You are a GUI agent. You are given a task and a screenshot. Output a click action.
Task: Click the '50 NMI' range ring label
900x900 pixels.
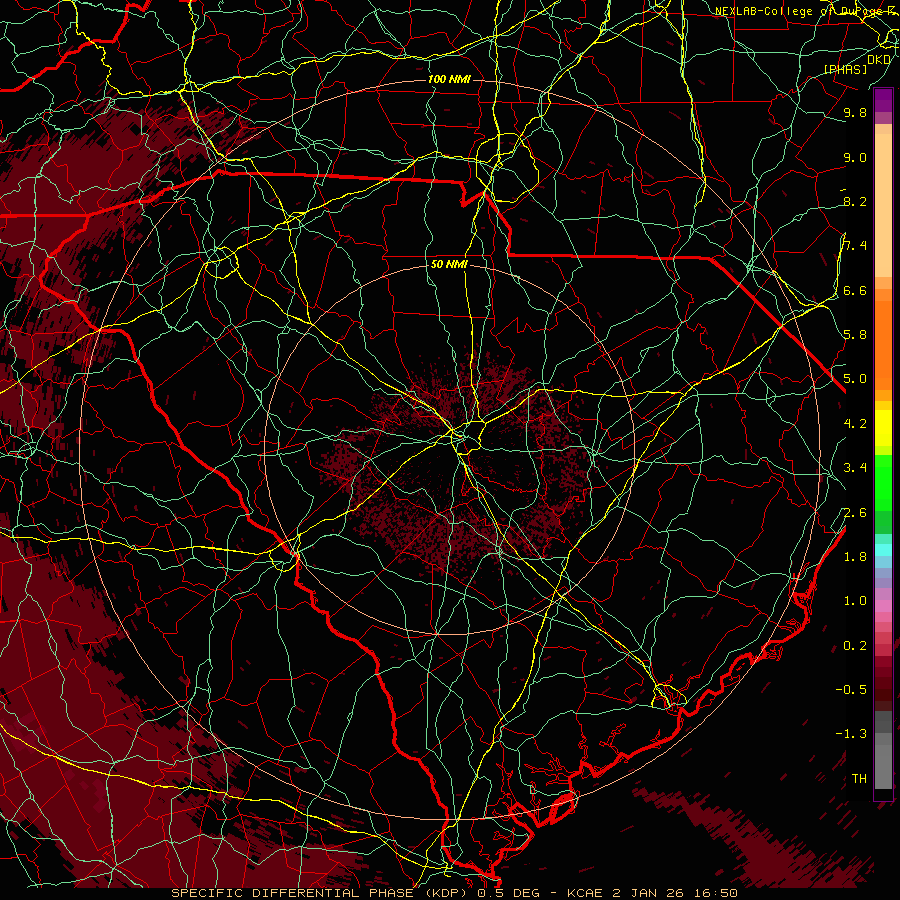click(x=449, y=264)
